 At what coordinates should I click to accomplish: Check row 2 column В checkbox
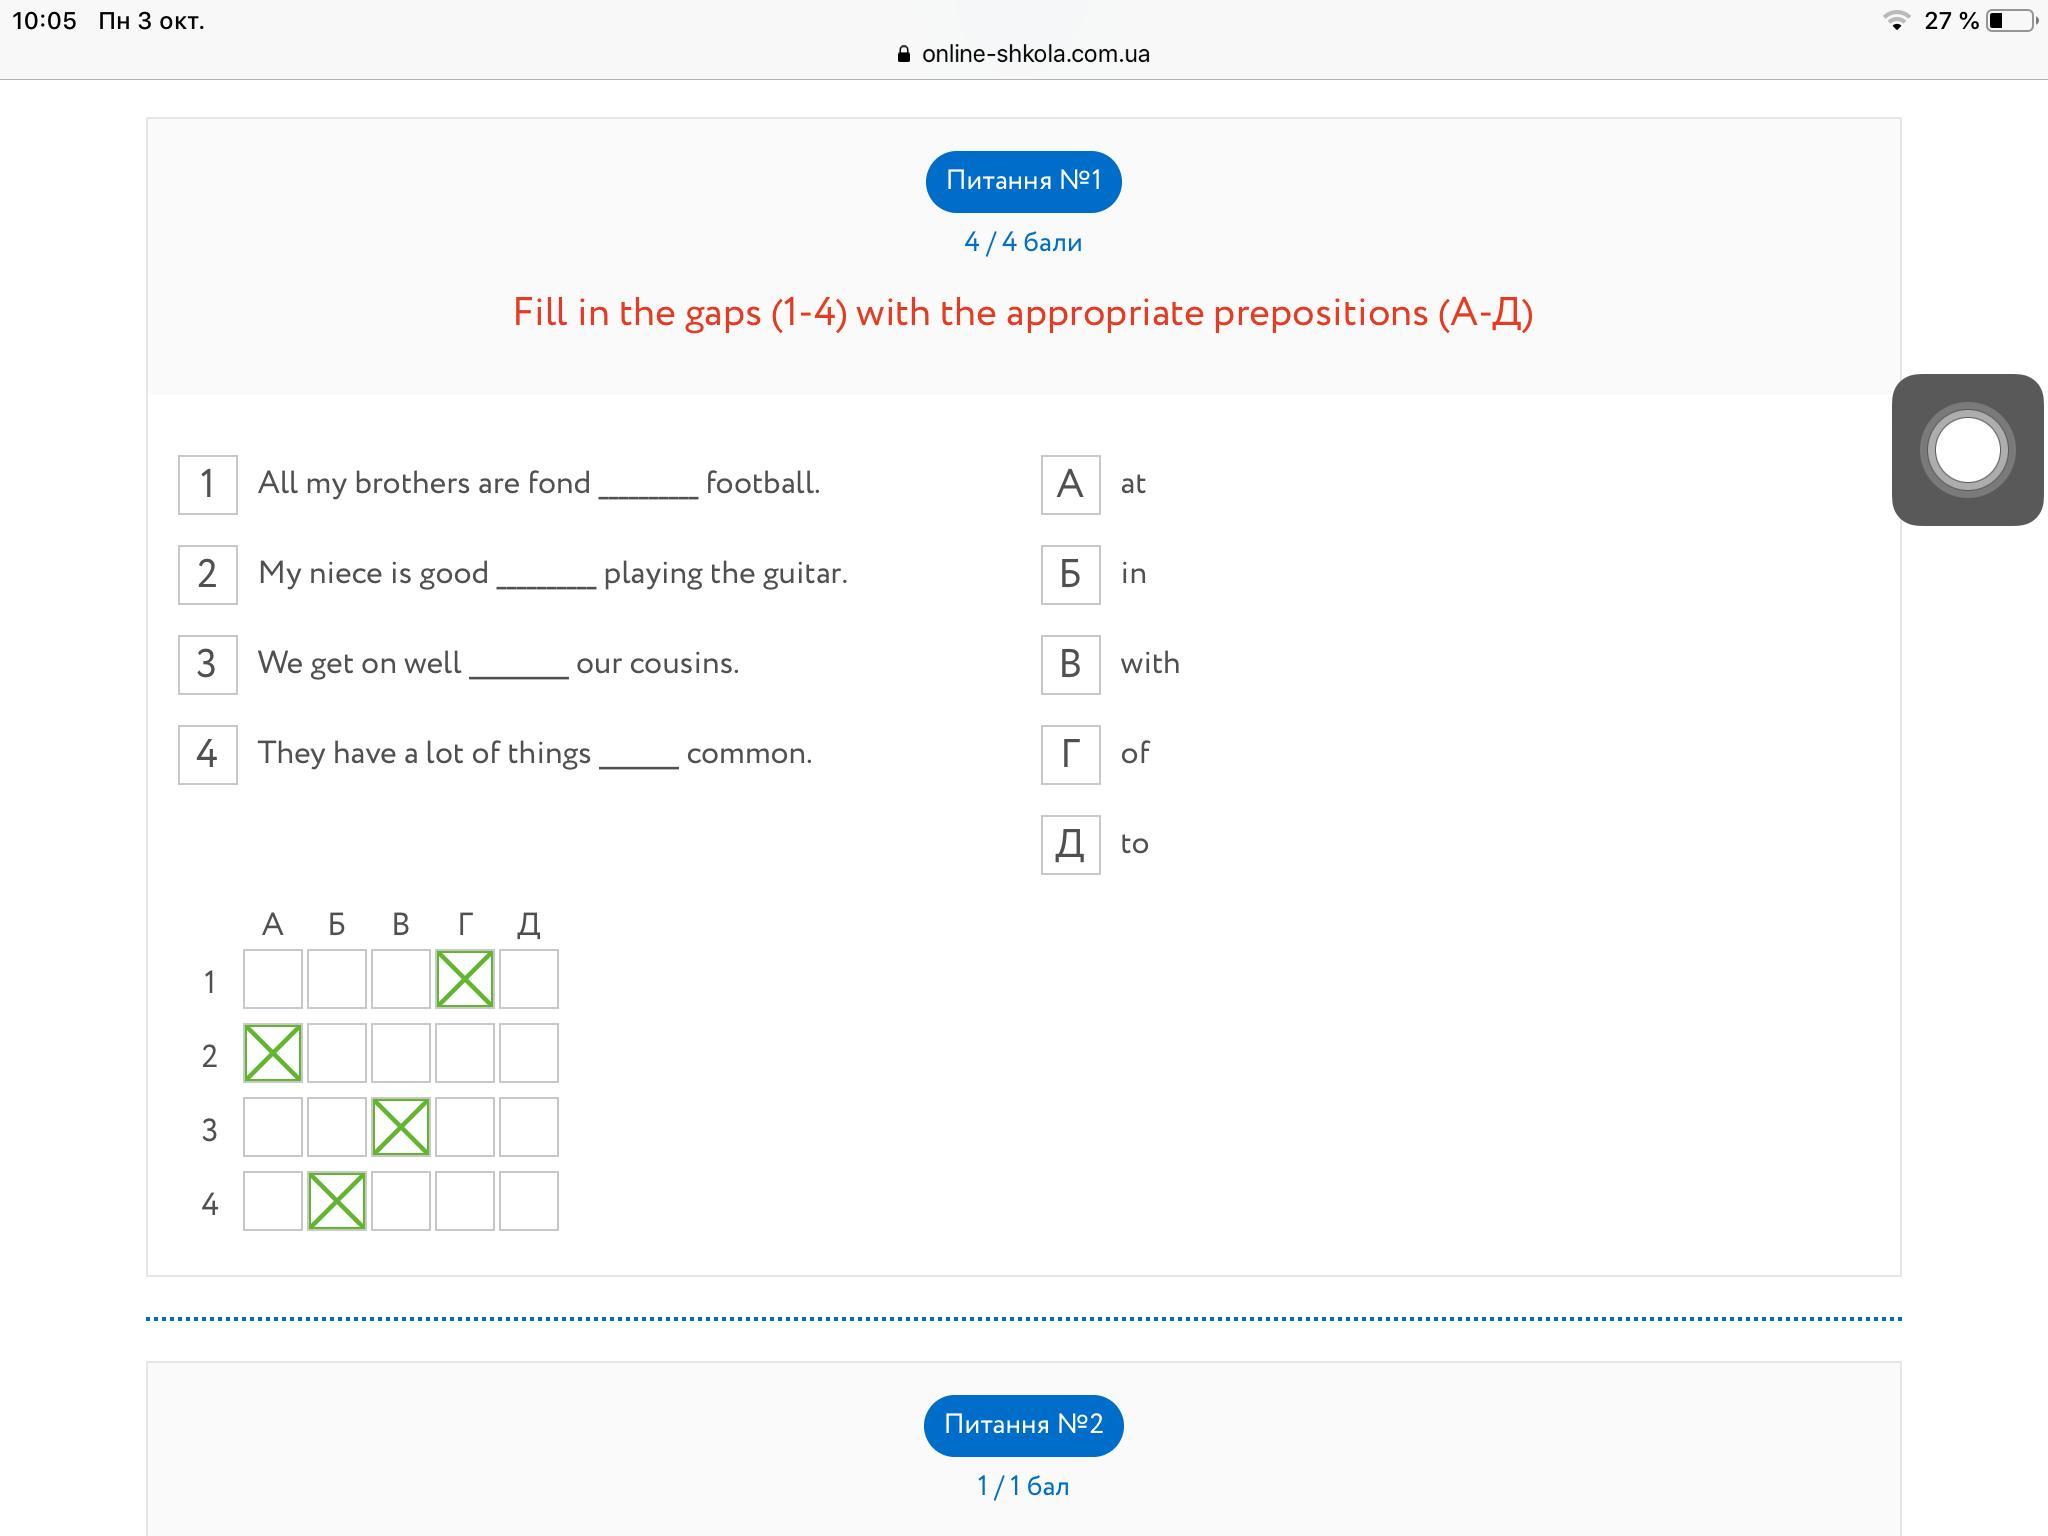(401, 1053)
